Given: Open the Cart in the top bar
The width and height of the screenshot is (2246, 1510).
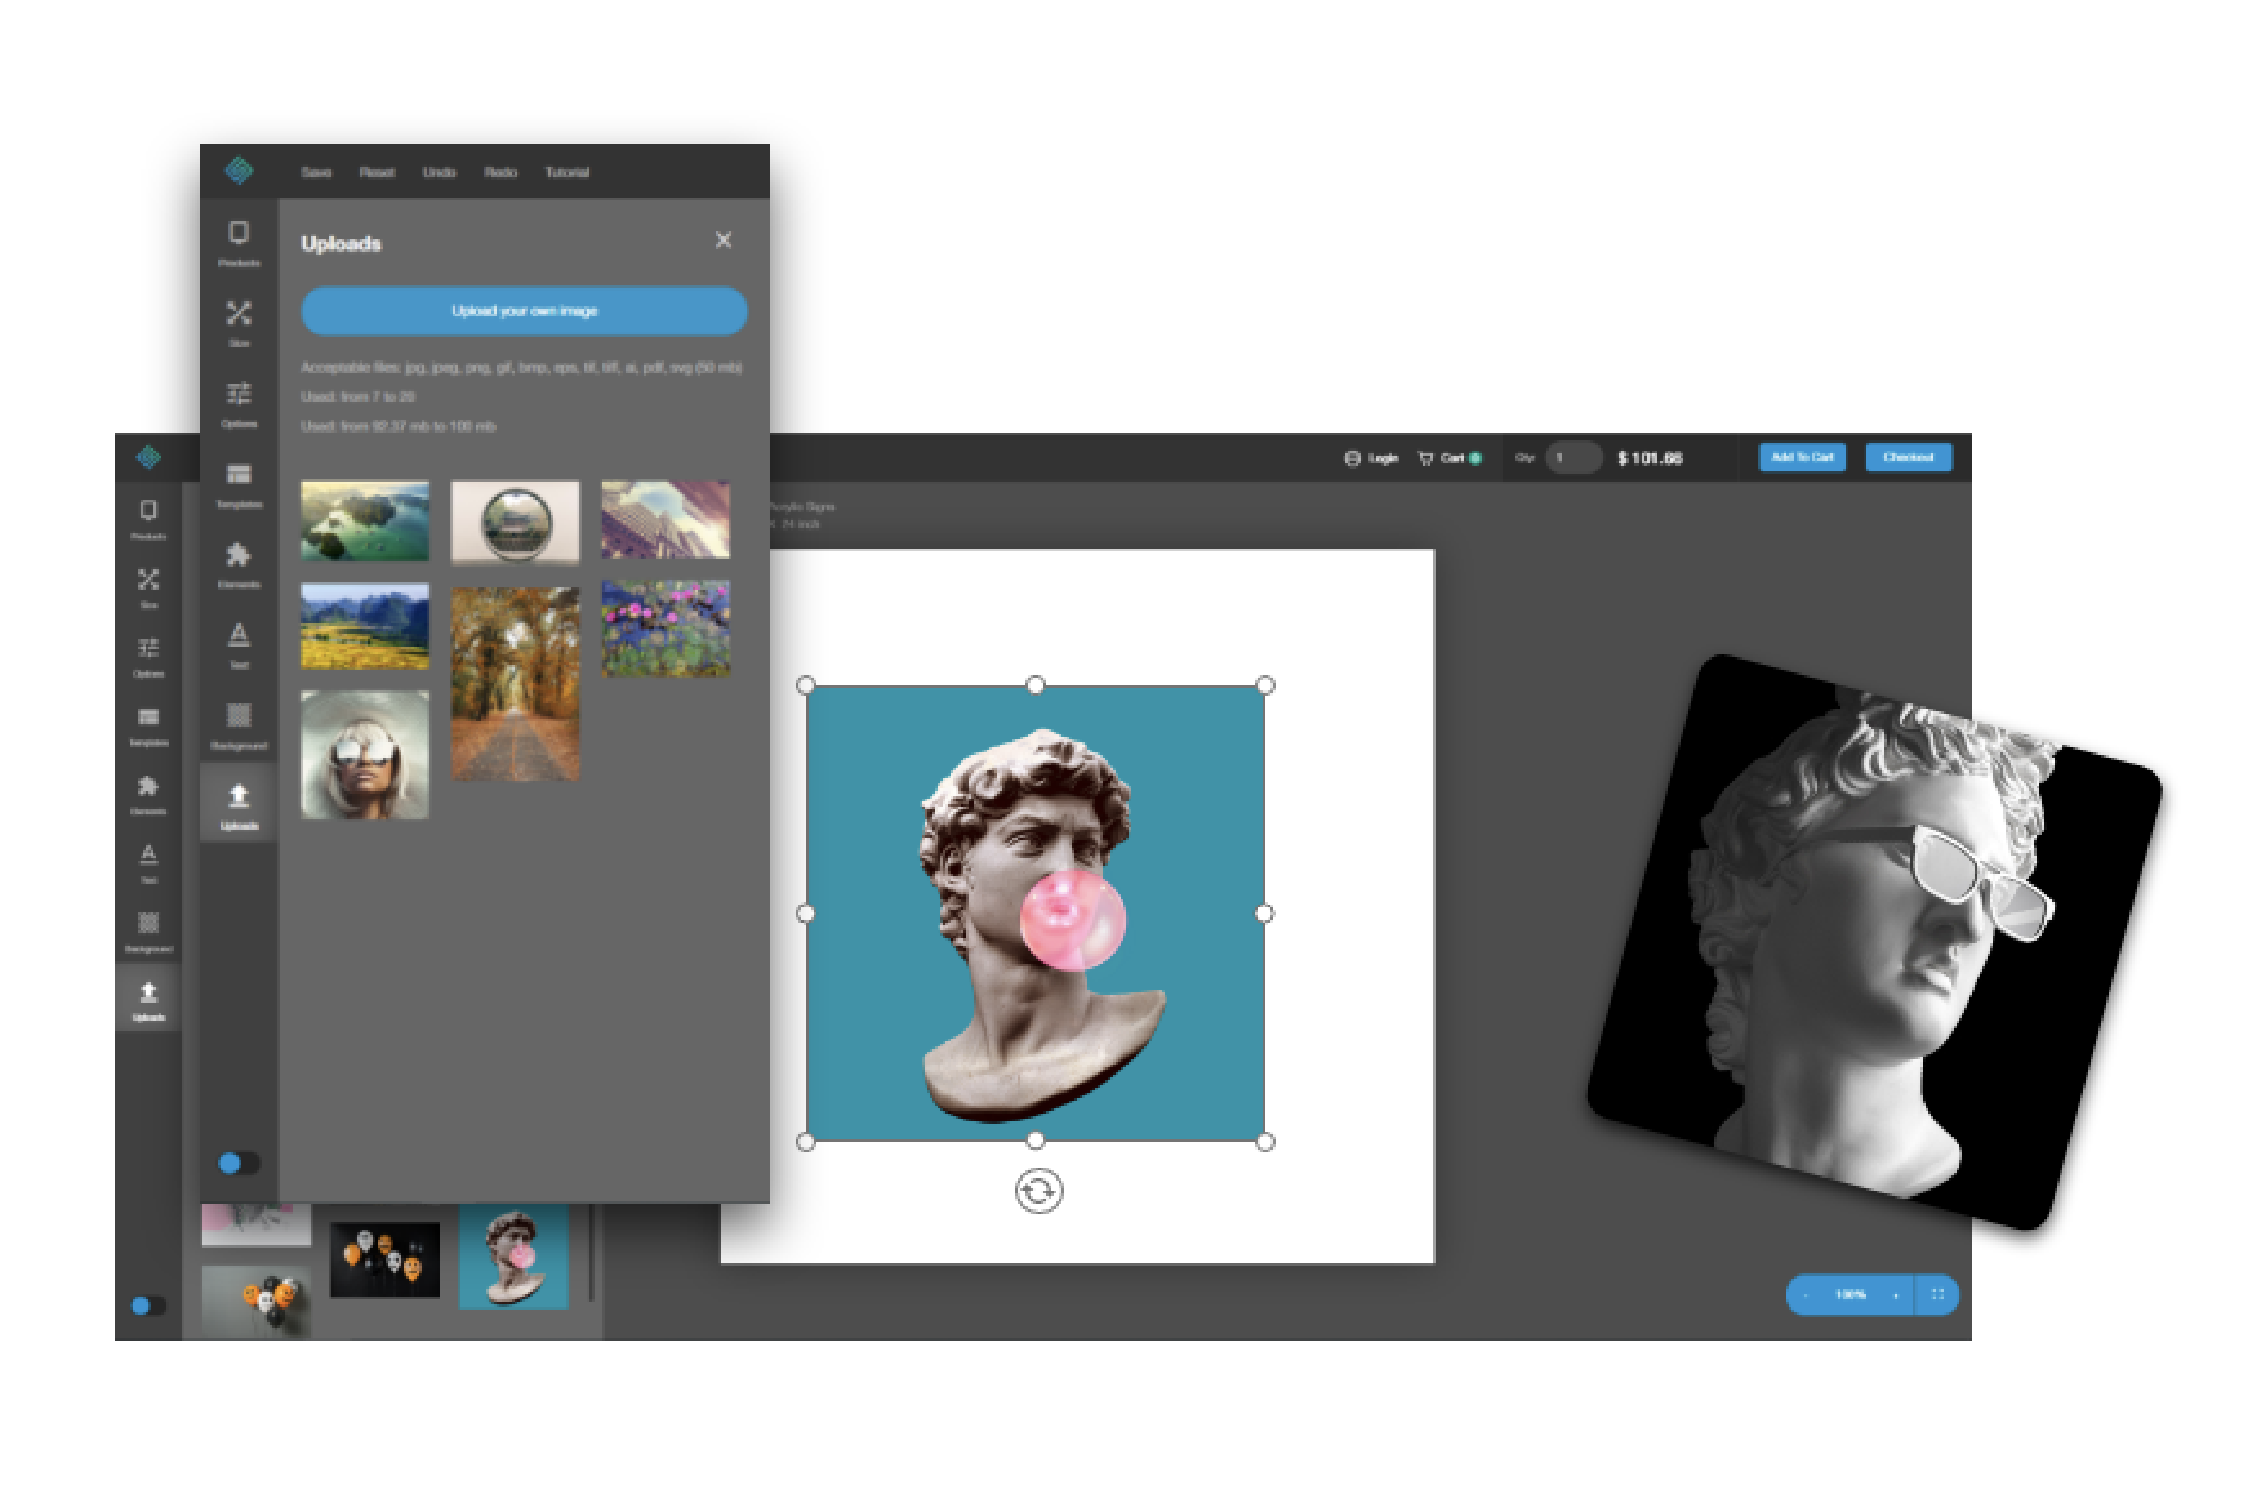Looking at the screenshot, I should coord(1450,458).
